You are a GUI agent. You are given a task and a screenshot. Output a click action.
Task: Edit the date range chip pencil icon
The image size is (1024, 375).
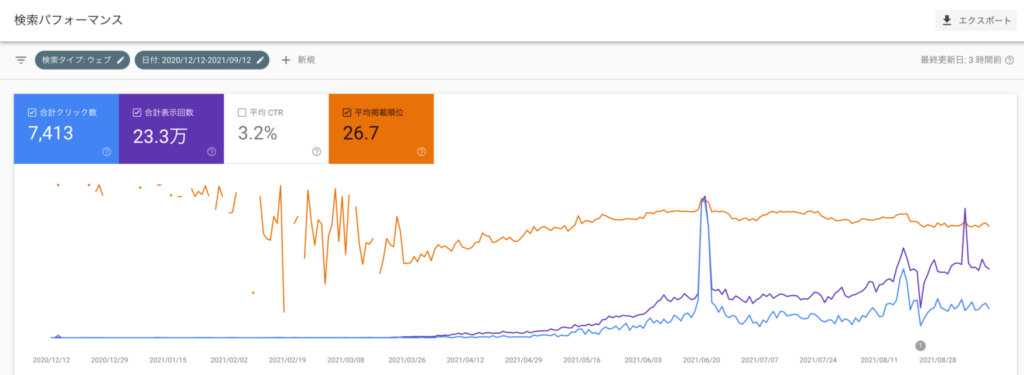pos(260,60)
